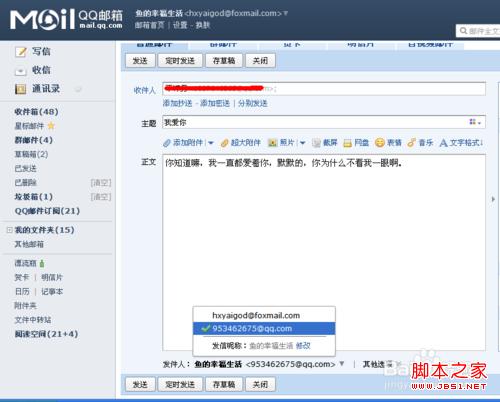The image size is (500, 402).
Task: Select 953462675@qq.com as sender
Action: [x=264, y=329]
